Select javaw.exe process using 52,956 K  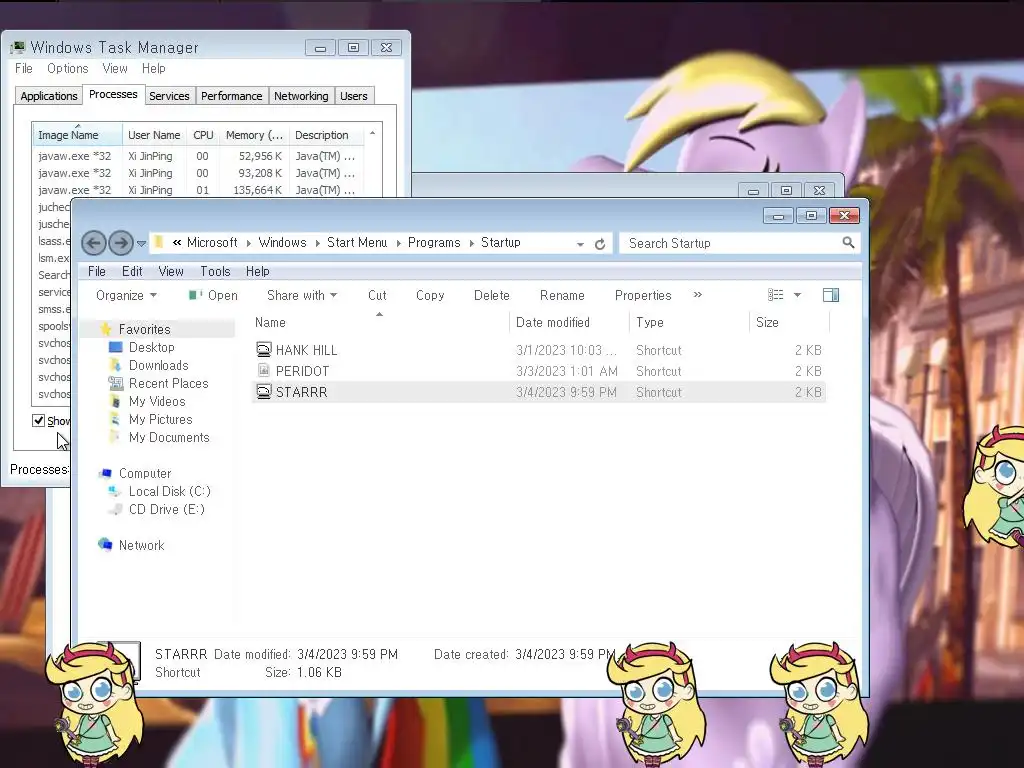[x=199, y=156]
